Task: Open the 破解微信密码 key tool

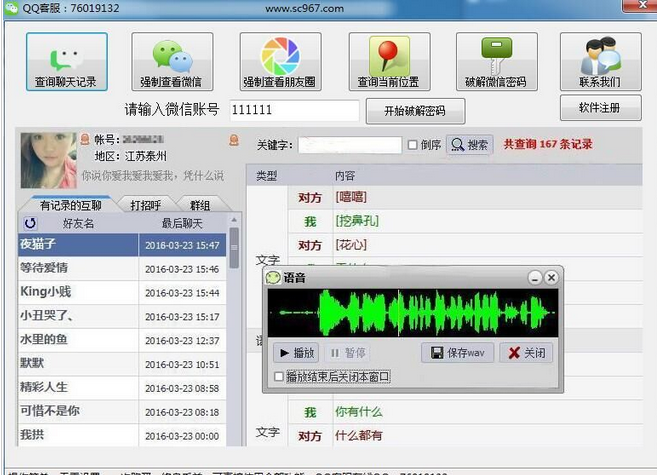Action: pos(497,62)
